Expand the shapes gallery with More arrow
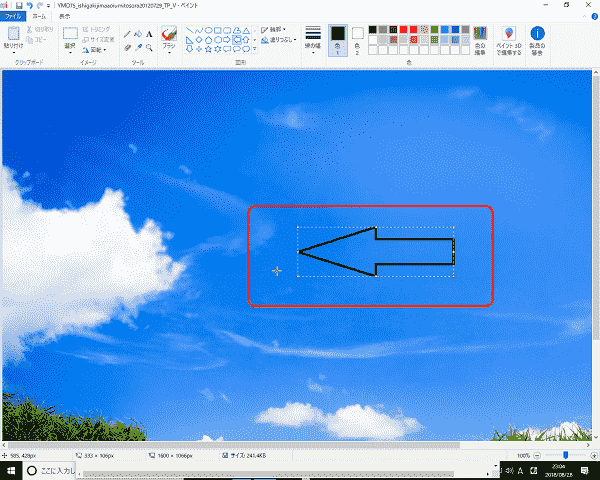600x480 pixels. click(x=255, y=49)
